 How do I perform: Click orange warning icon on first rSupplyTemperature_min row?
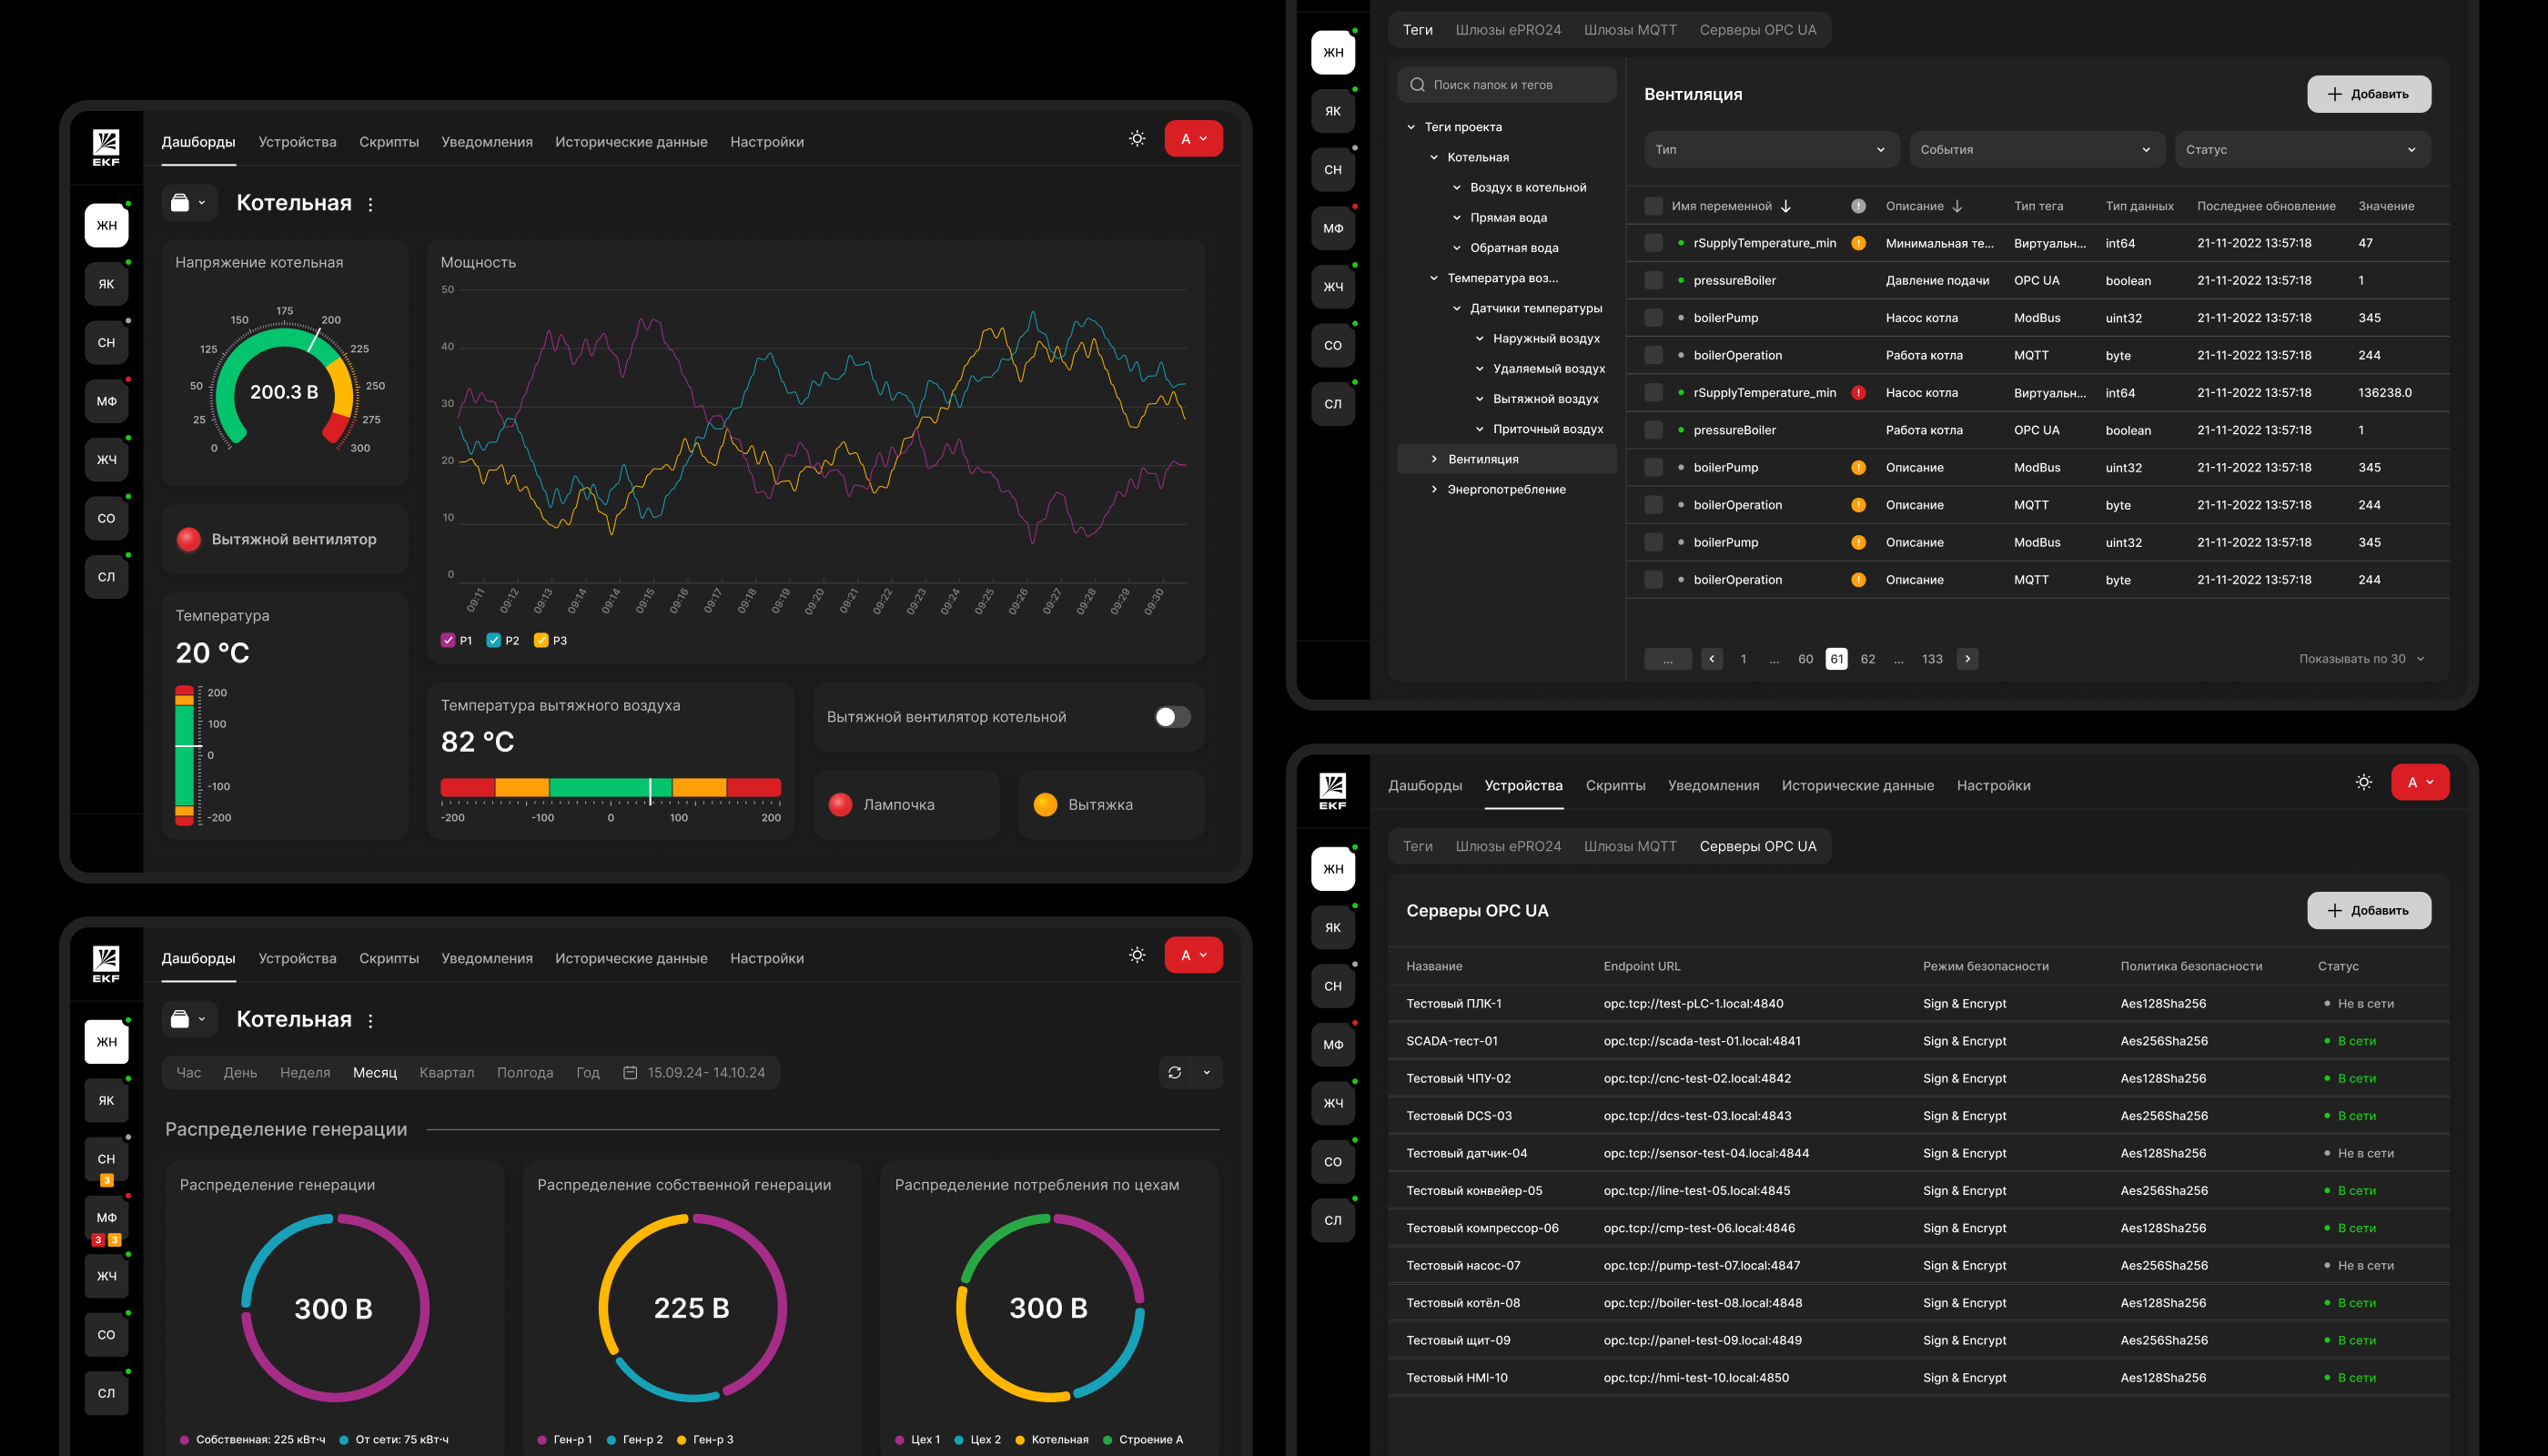1858,243
